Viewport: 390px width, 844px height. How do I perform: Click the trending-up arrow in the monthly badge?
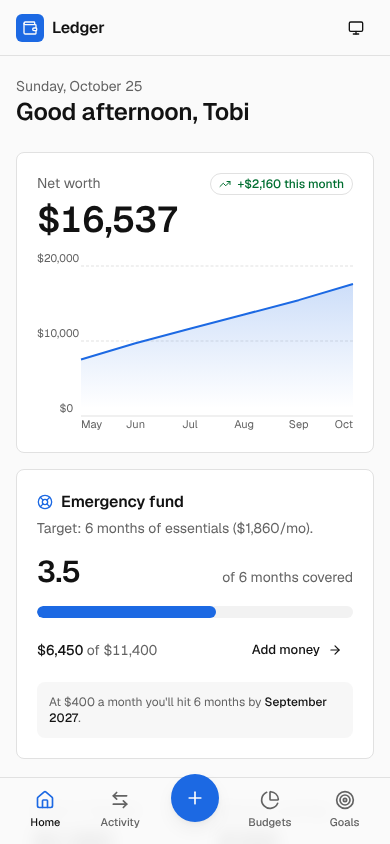point(225,184)
